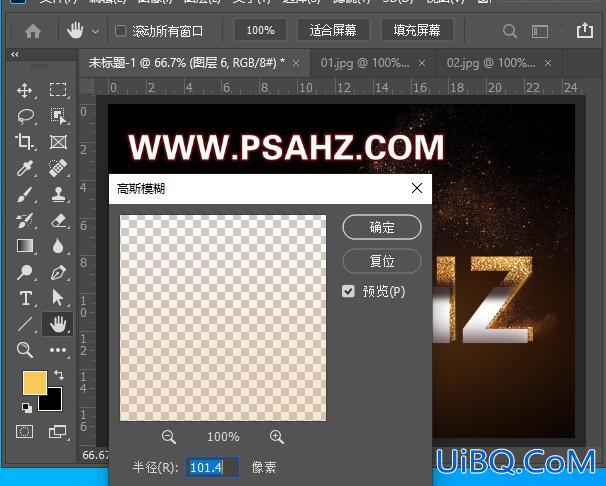Select the Spot Healing Brush tool
The width and height of the screenshot is (606, 486).
pyautogui.click(x=58, y=168)
